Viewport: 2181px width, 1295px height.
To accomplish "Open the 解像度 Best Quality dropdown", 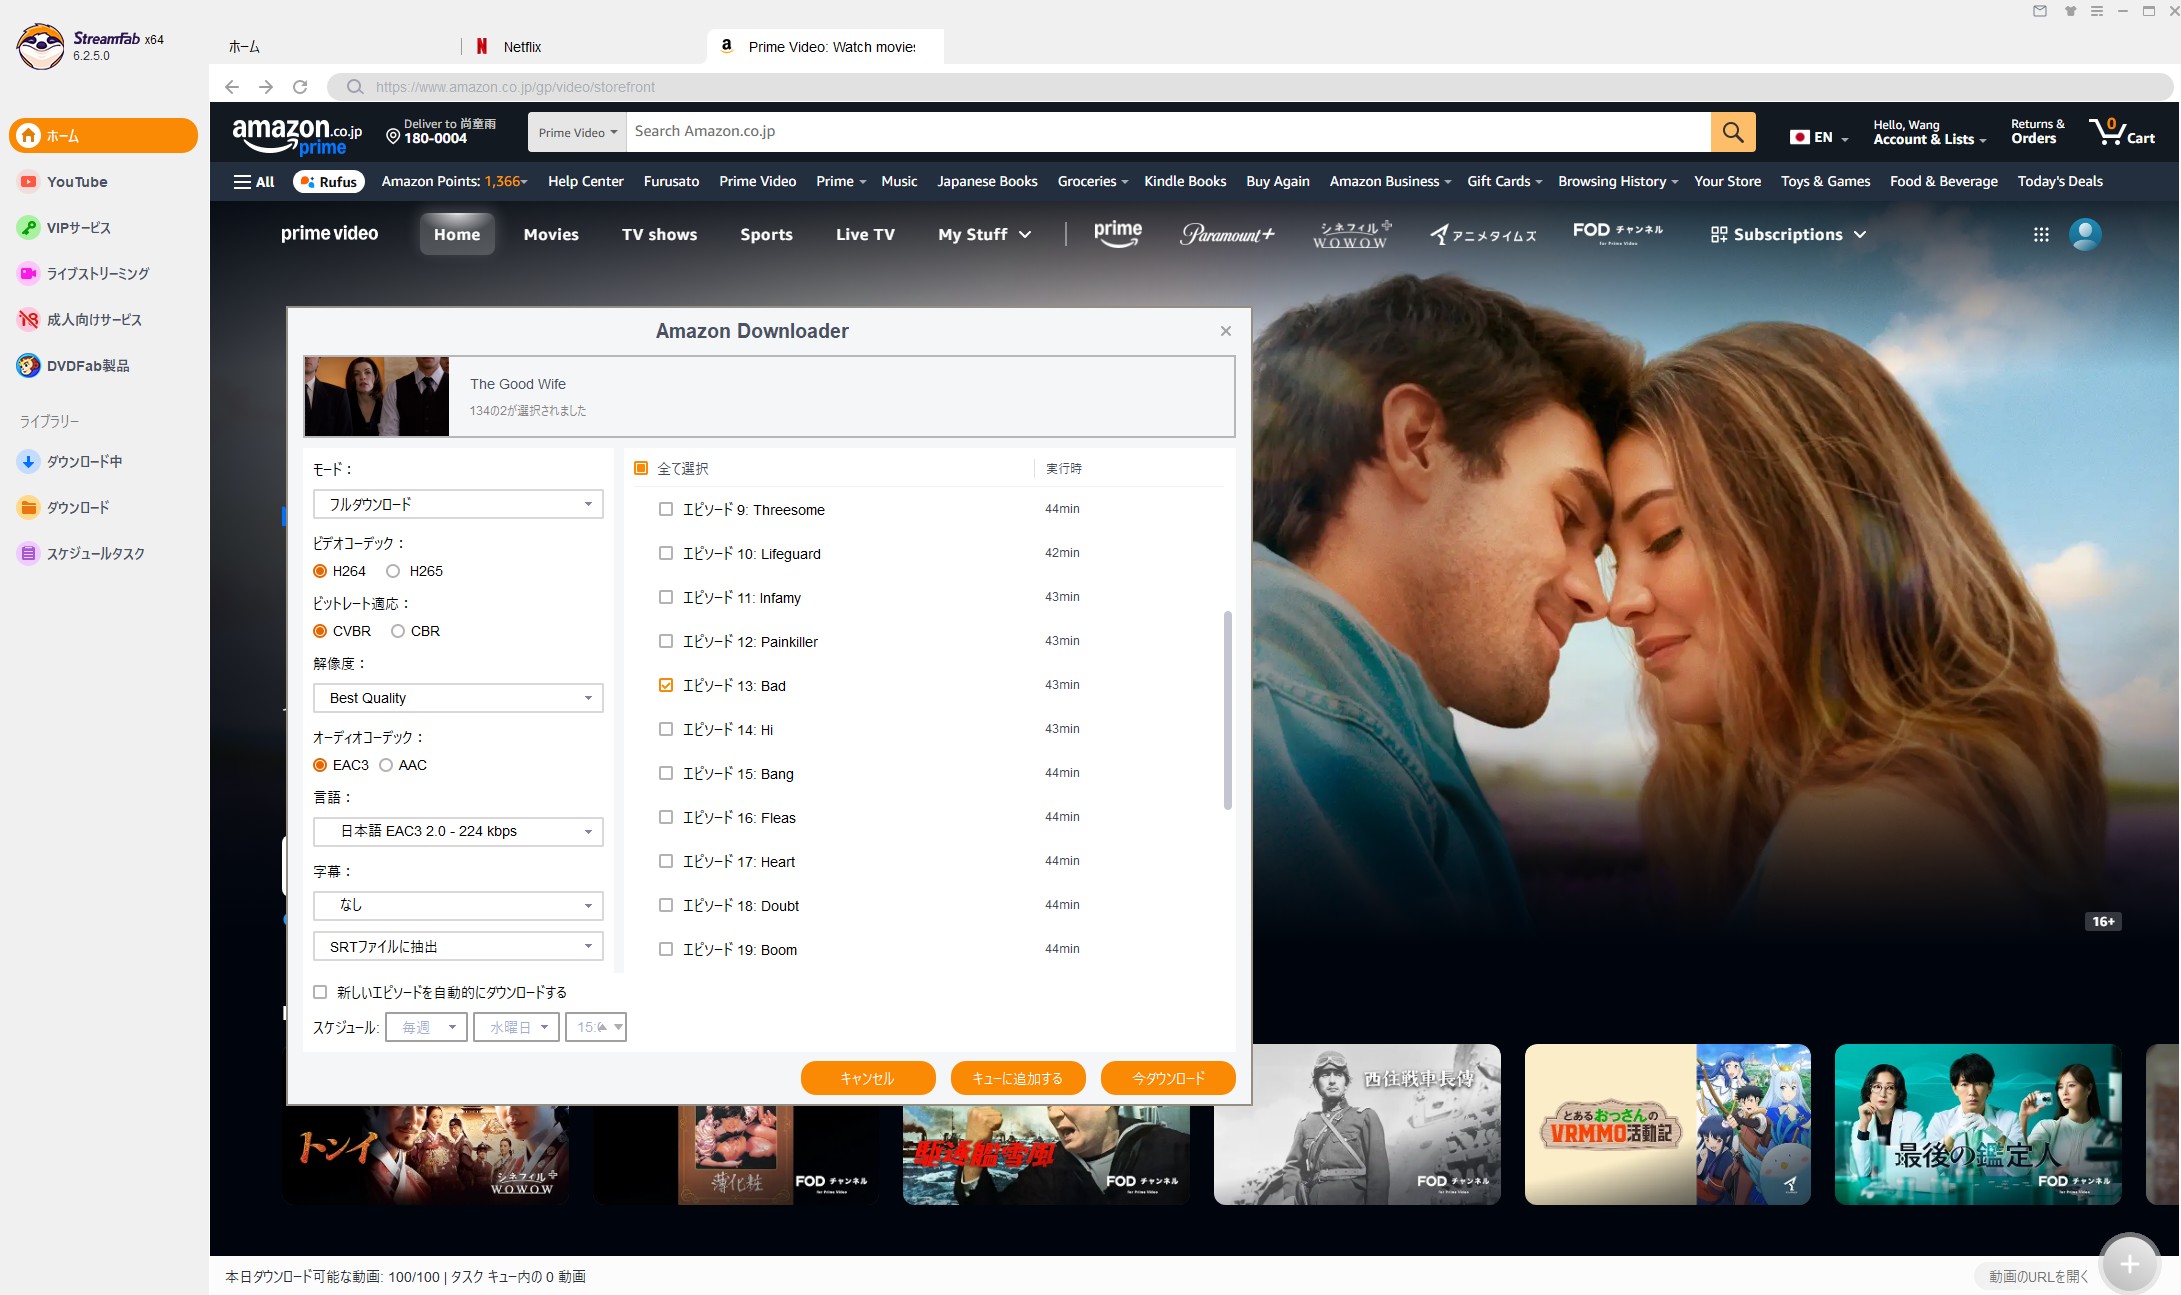I will tap(458, 698).
